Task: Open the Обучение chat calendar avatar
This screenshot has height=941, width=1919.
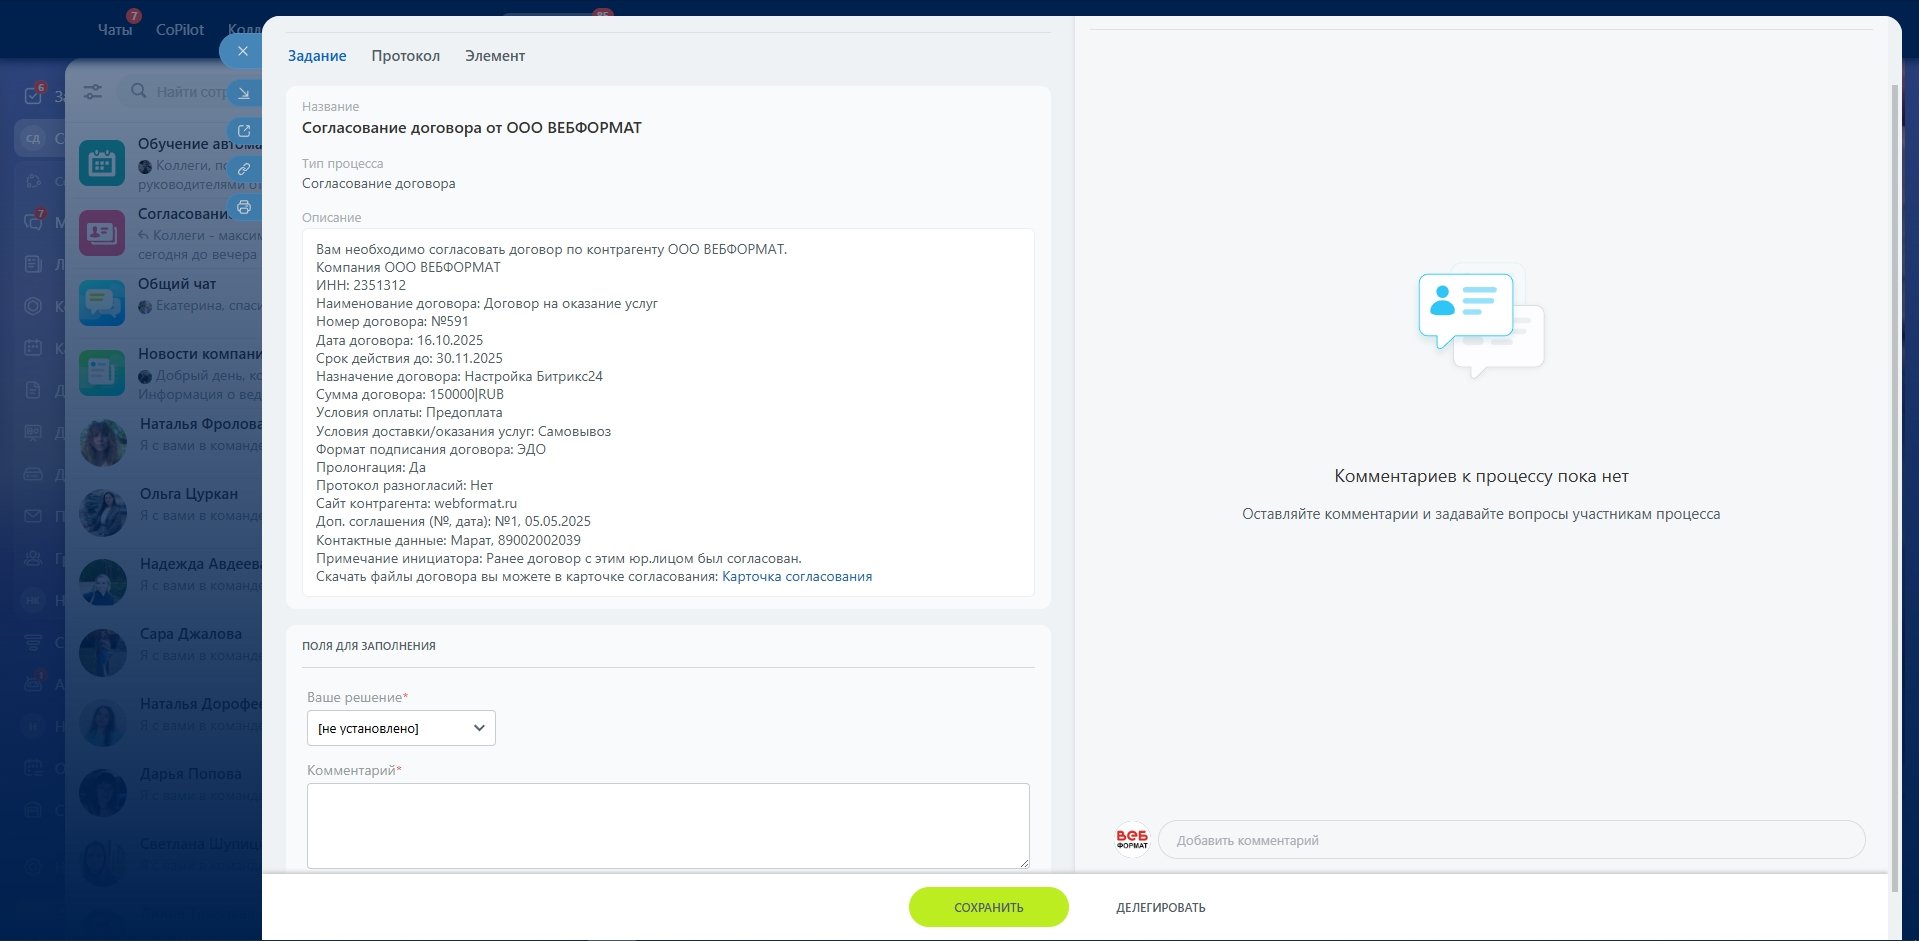Action: pos(102,163)
